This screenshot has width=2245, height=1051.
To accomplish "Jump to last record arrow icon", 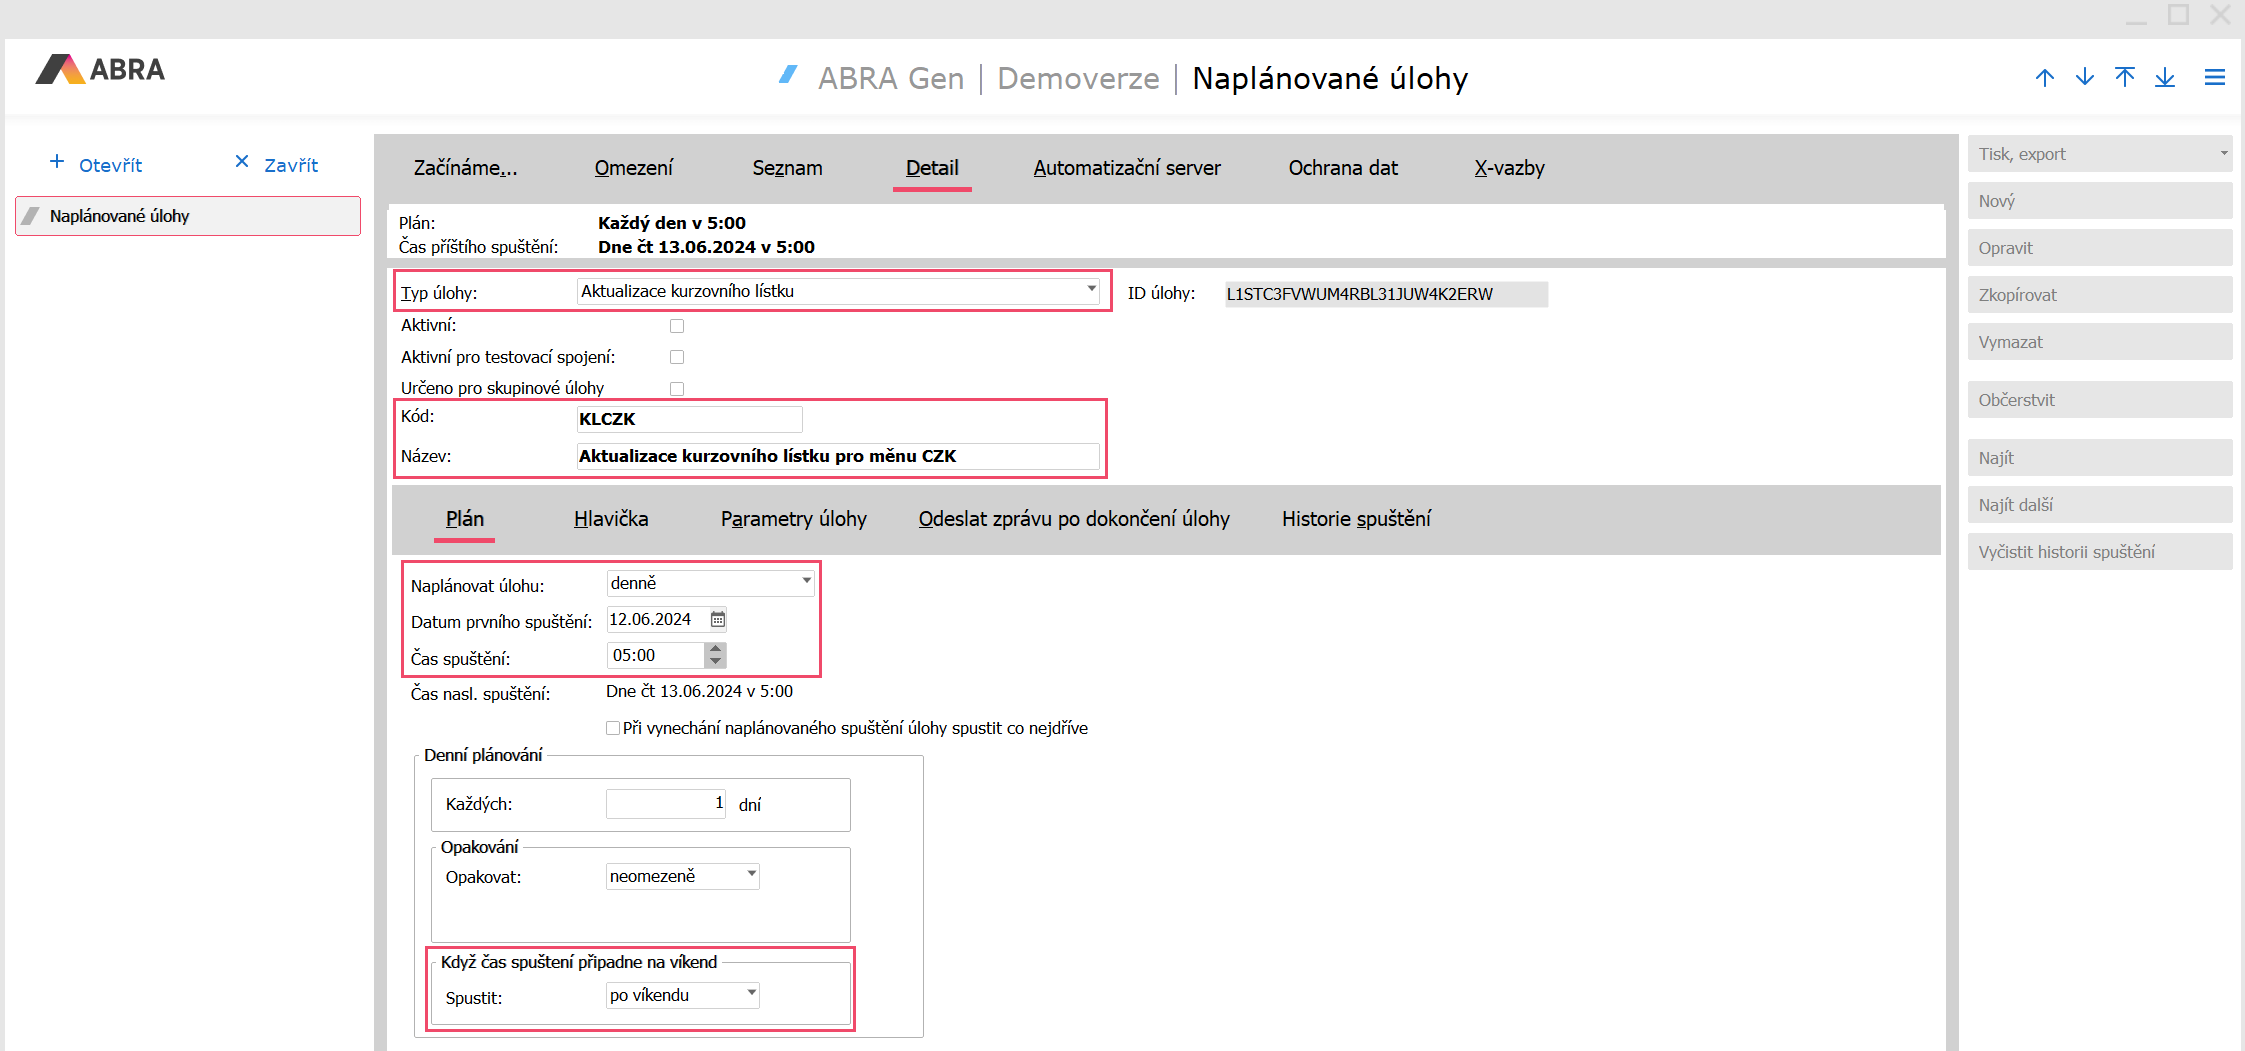I will tap(2164, 78).
